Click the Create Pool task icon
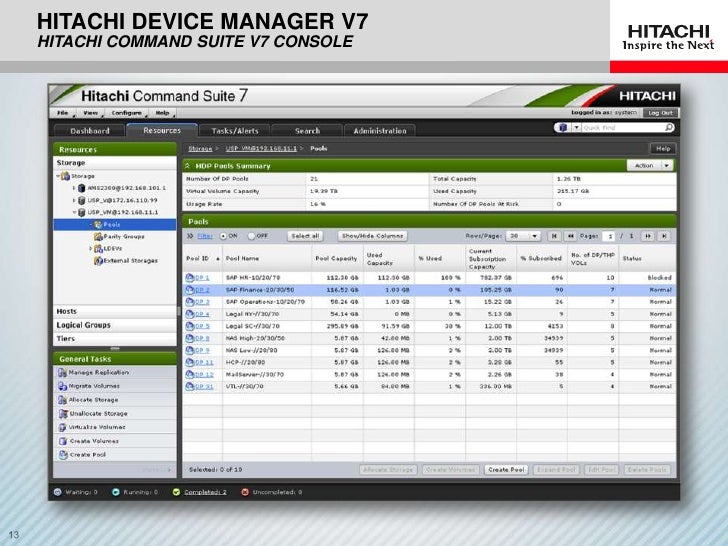 pyautogui.click(x=62, y=455)
